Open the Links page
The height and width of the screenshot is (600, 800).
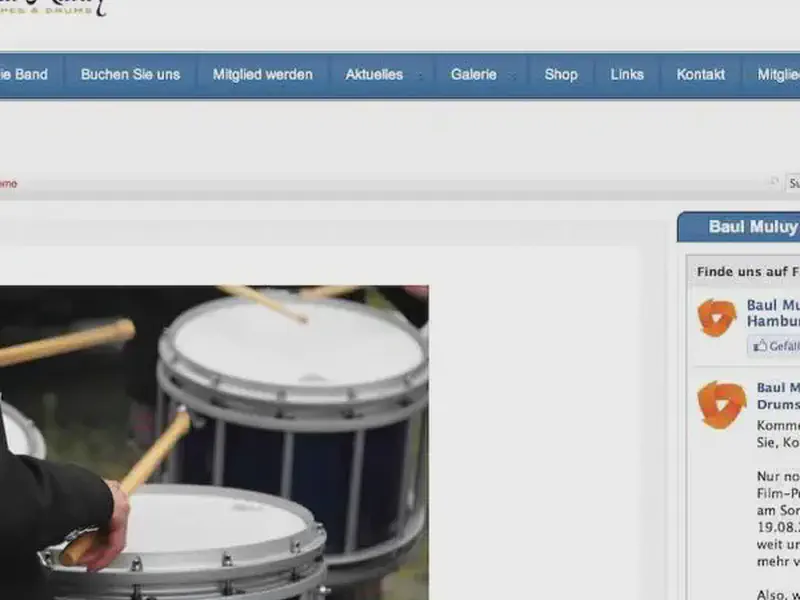click(x=627, y=74)
